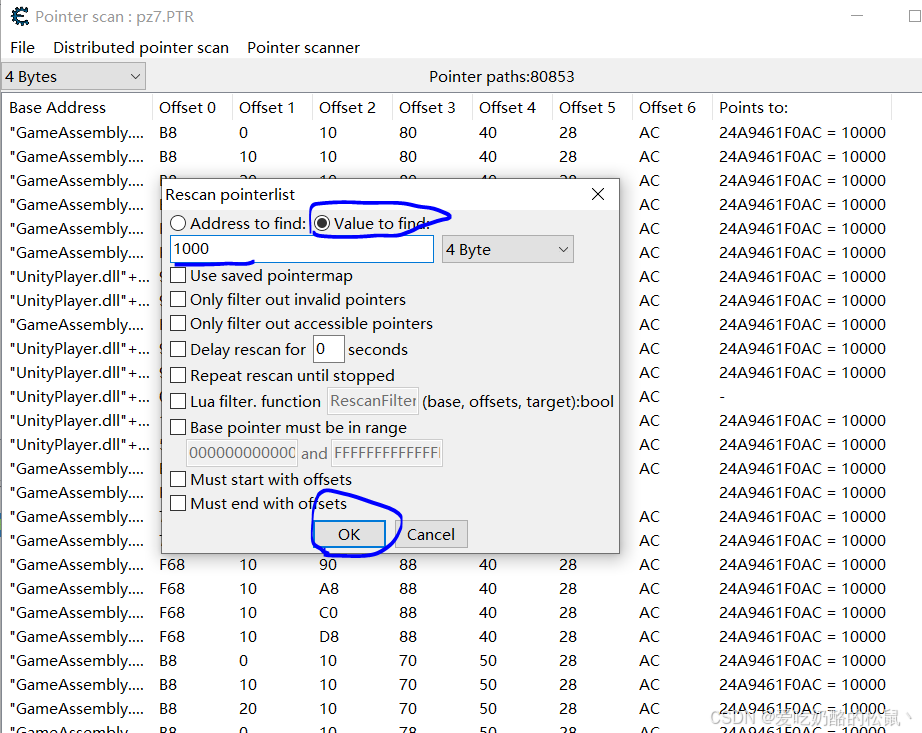Image resolution: width=922 pixels, height=733 pixels.
Task: Click the delay seconds input field
Action: (x=328, y=349)
